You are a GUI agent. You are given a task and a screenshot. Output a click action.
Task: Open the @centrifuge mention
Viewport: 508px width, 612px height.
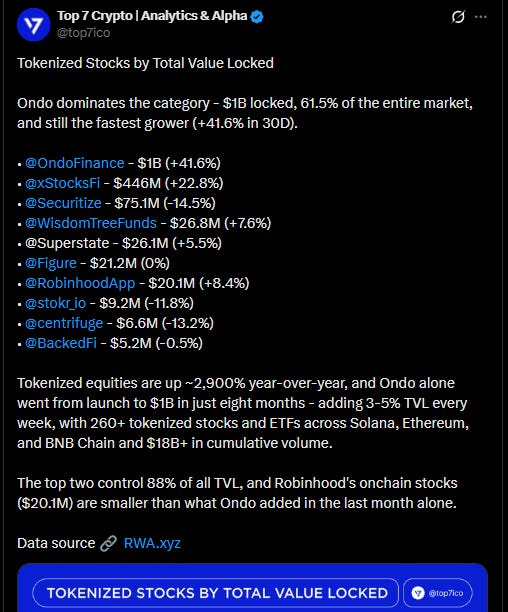64,323
